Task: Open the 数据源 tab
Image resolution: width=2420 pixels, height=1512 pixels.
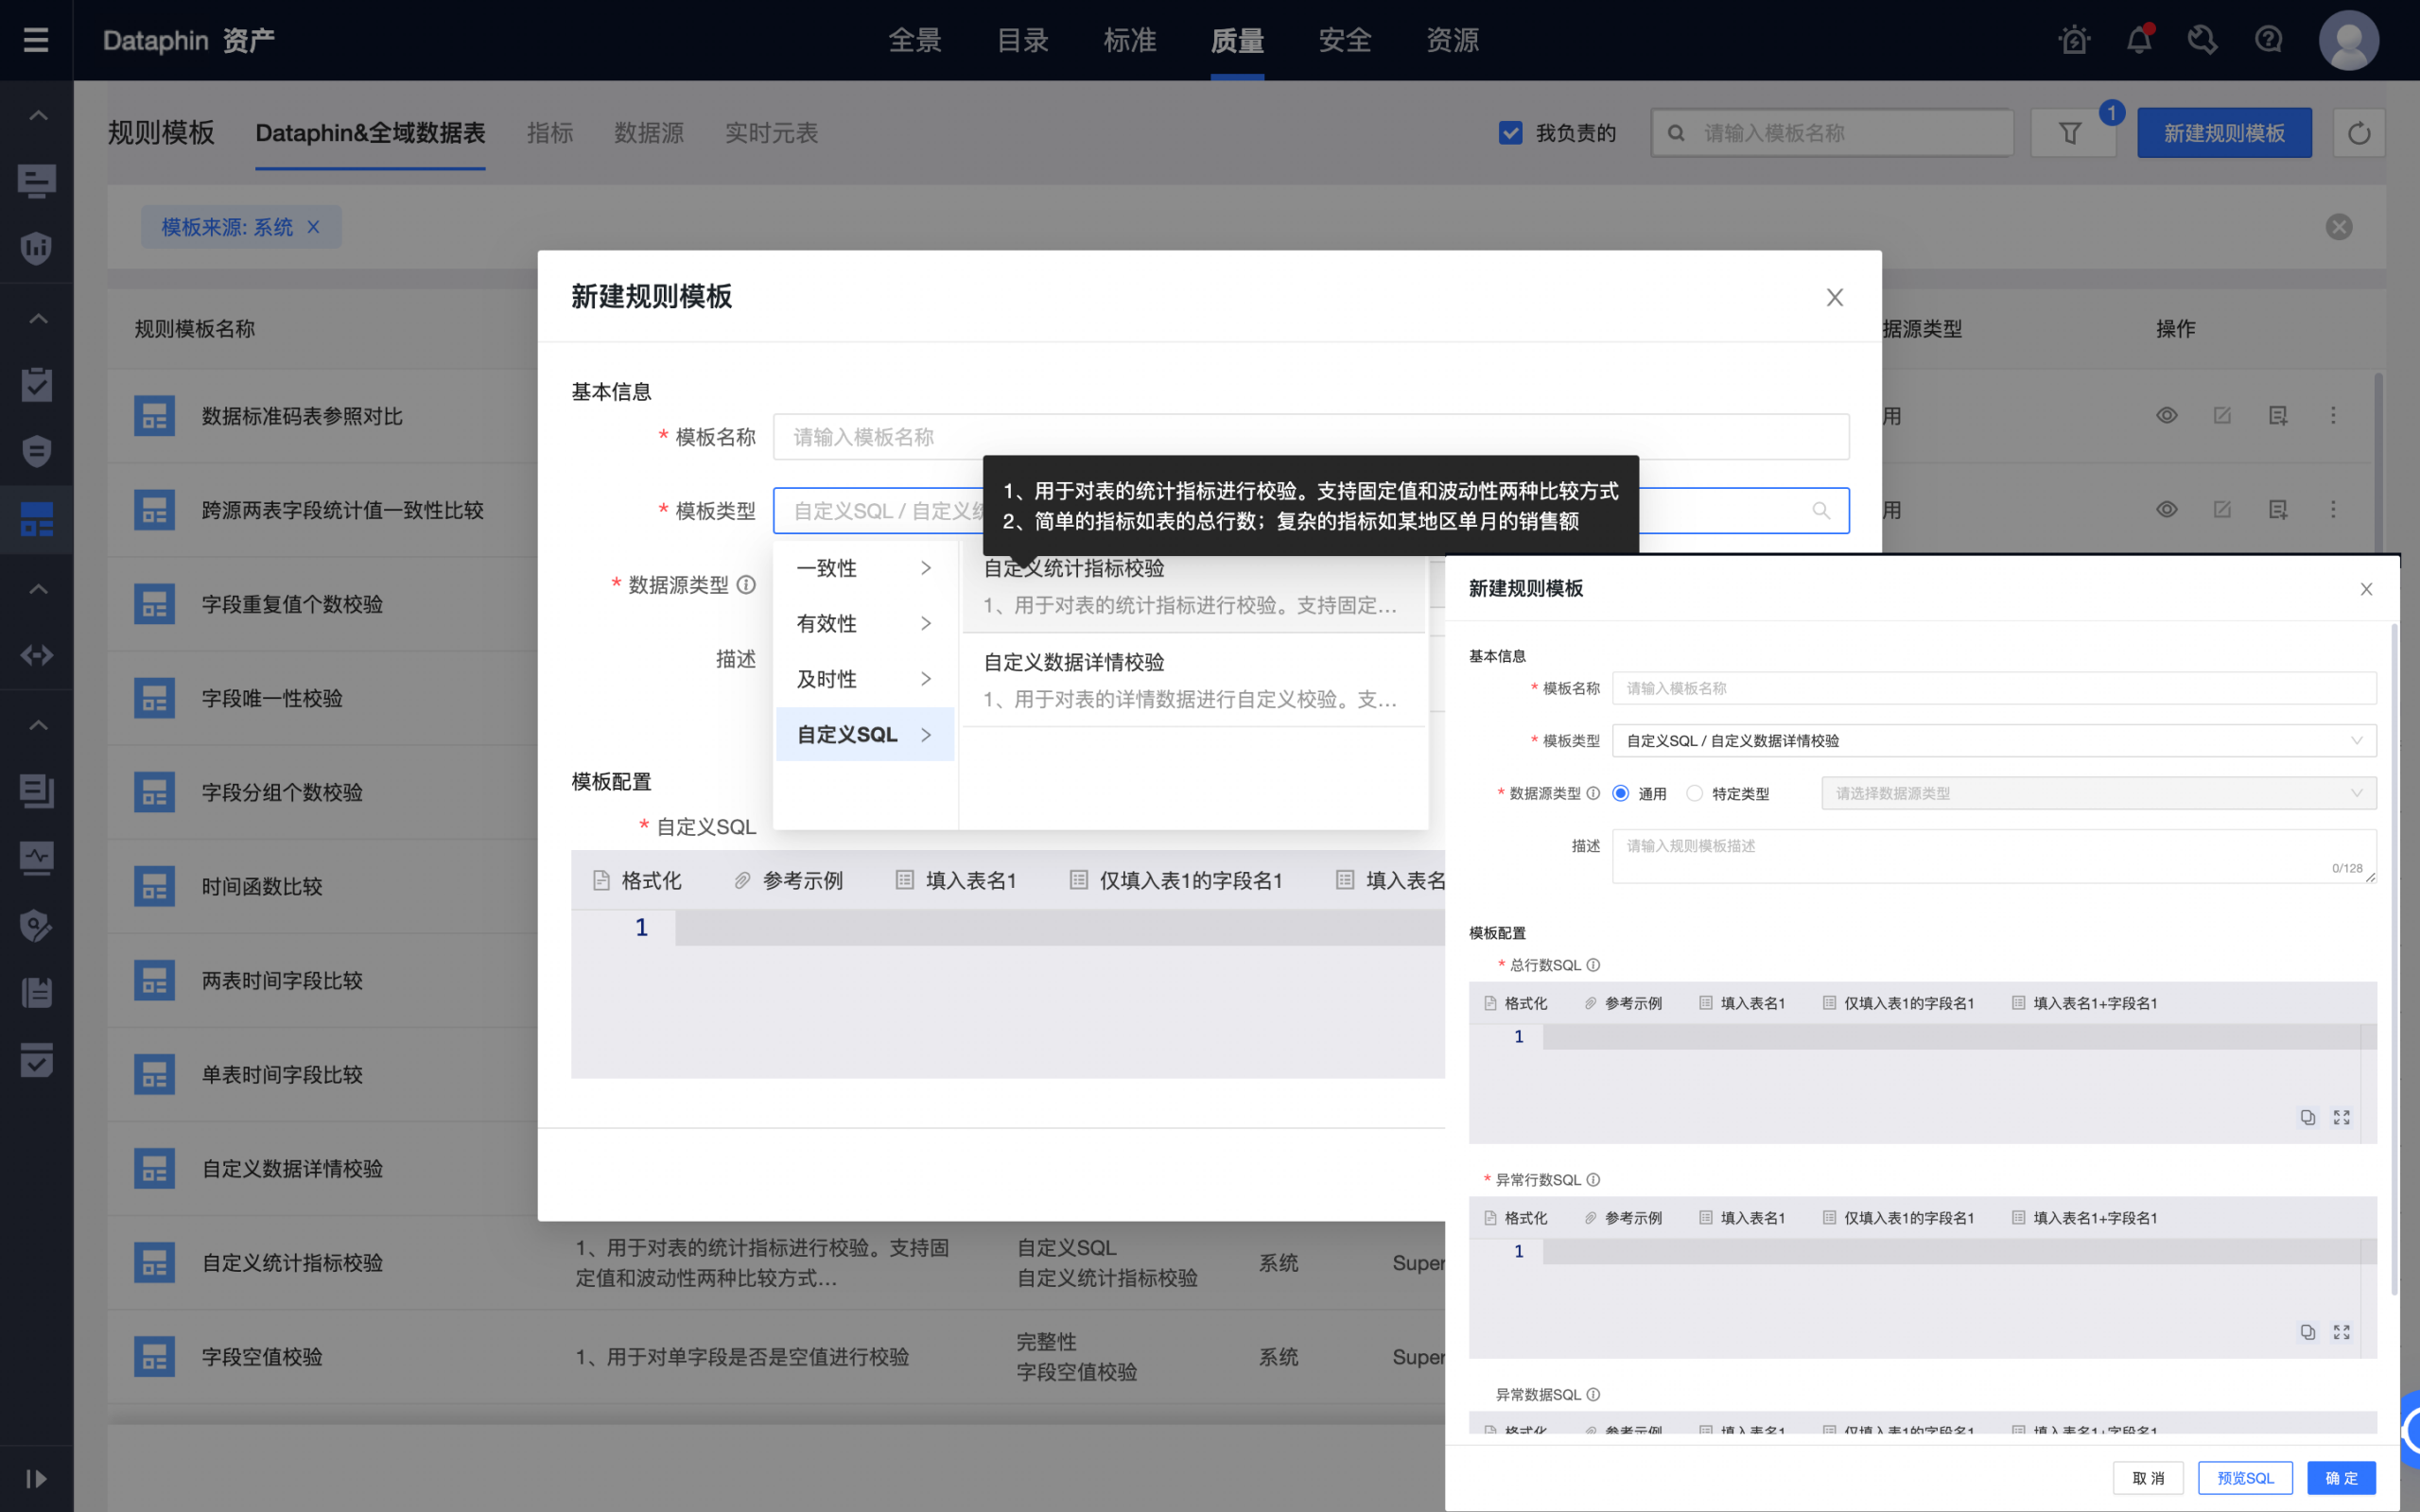Action: [x=649, y=133]
